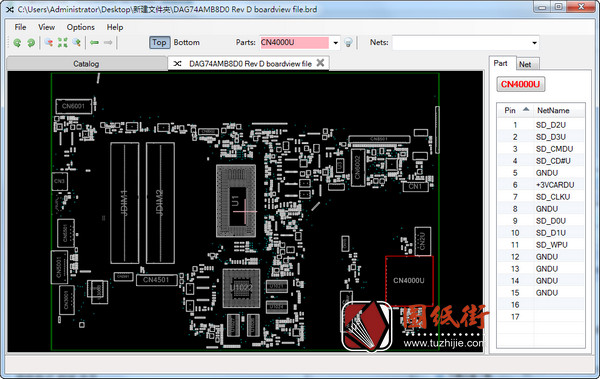The width and height of the screenshot is (600, 379).
Task: Minimize the boardview window
Action: coord(542,7)
